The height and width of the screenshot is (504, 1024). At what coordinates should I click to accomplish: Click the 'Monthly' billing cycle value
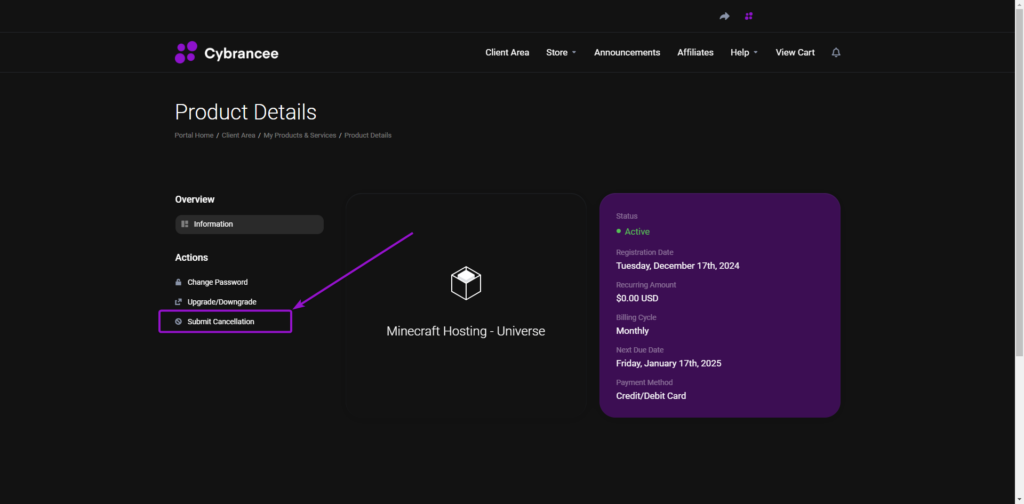pyautogui.click(x=633, y=331)
